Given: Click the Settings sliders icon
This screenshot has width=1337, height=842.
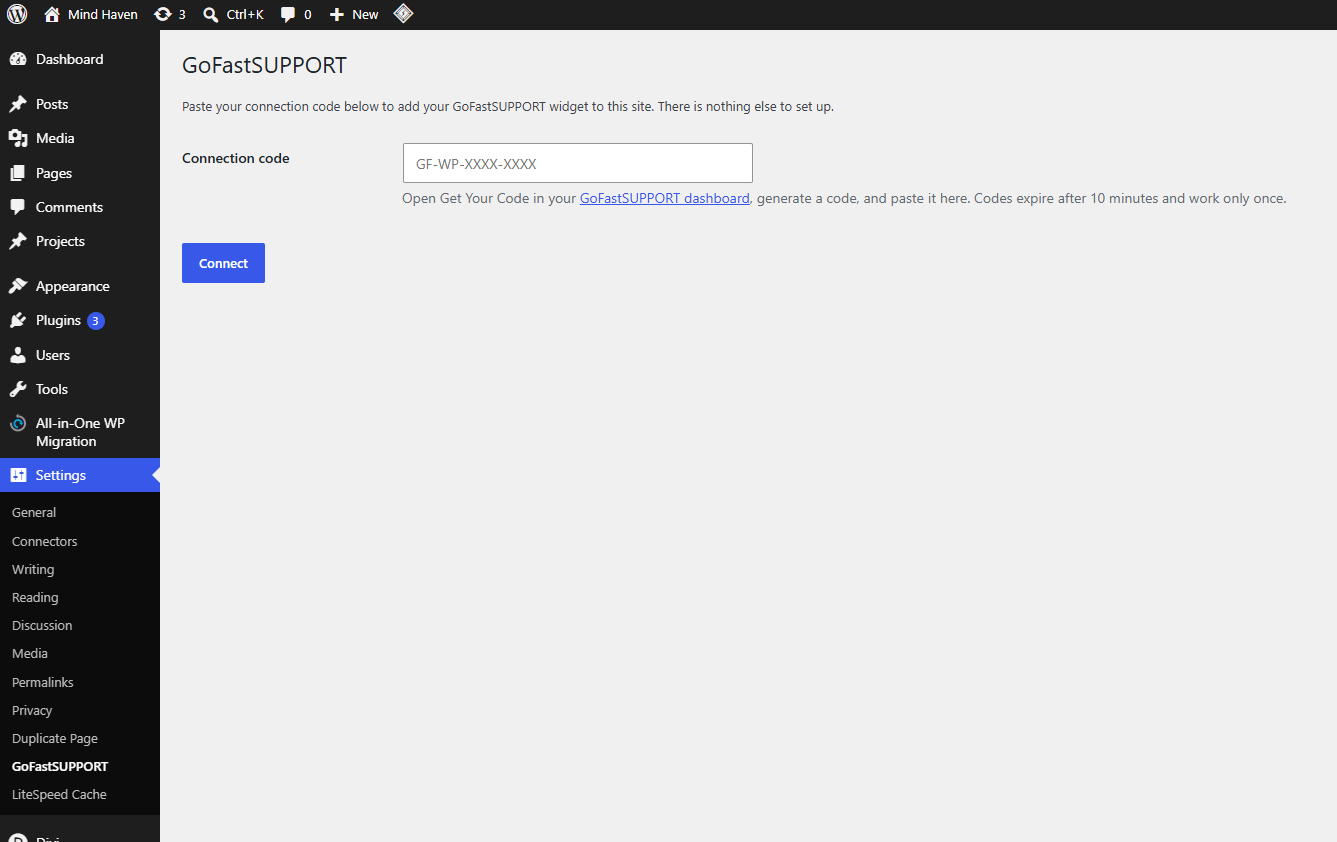Looking at the screenshot, I should click(18, 475).
